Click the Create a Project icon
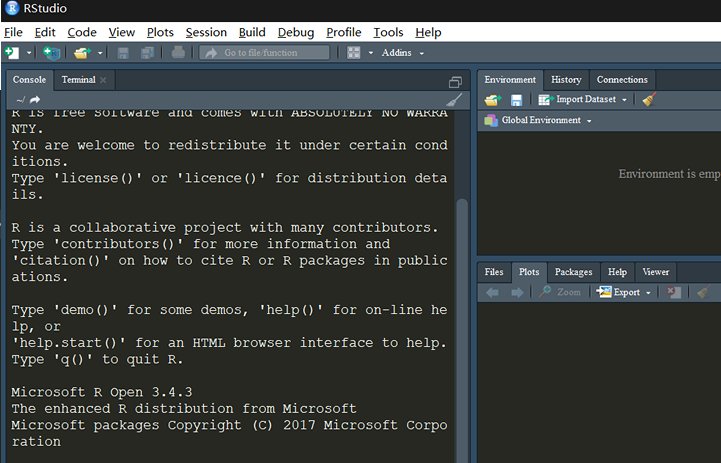 (x=51, y=52)
